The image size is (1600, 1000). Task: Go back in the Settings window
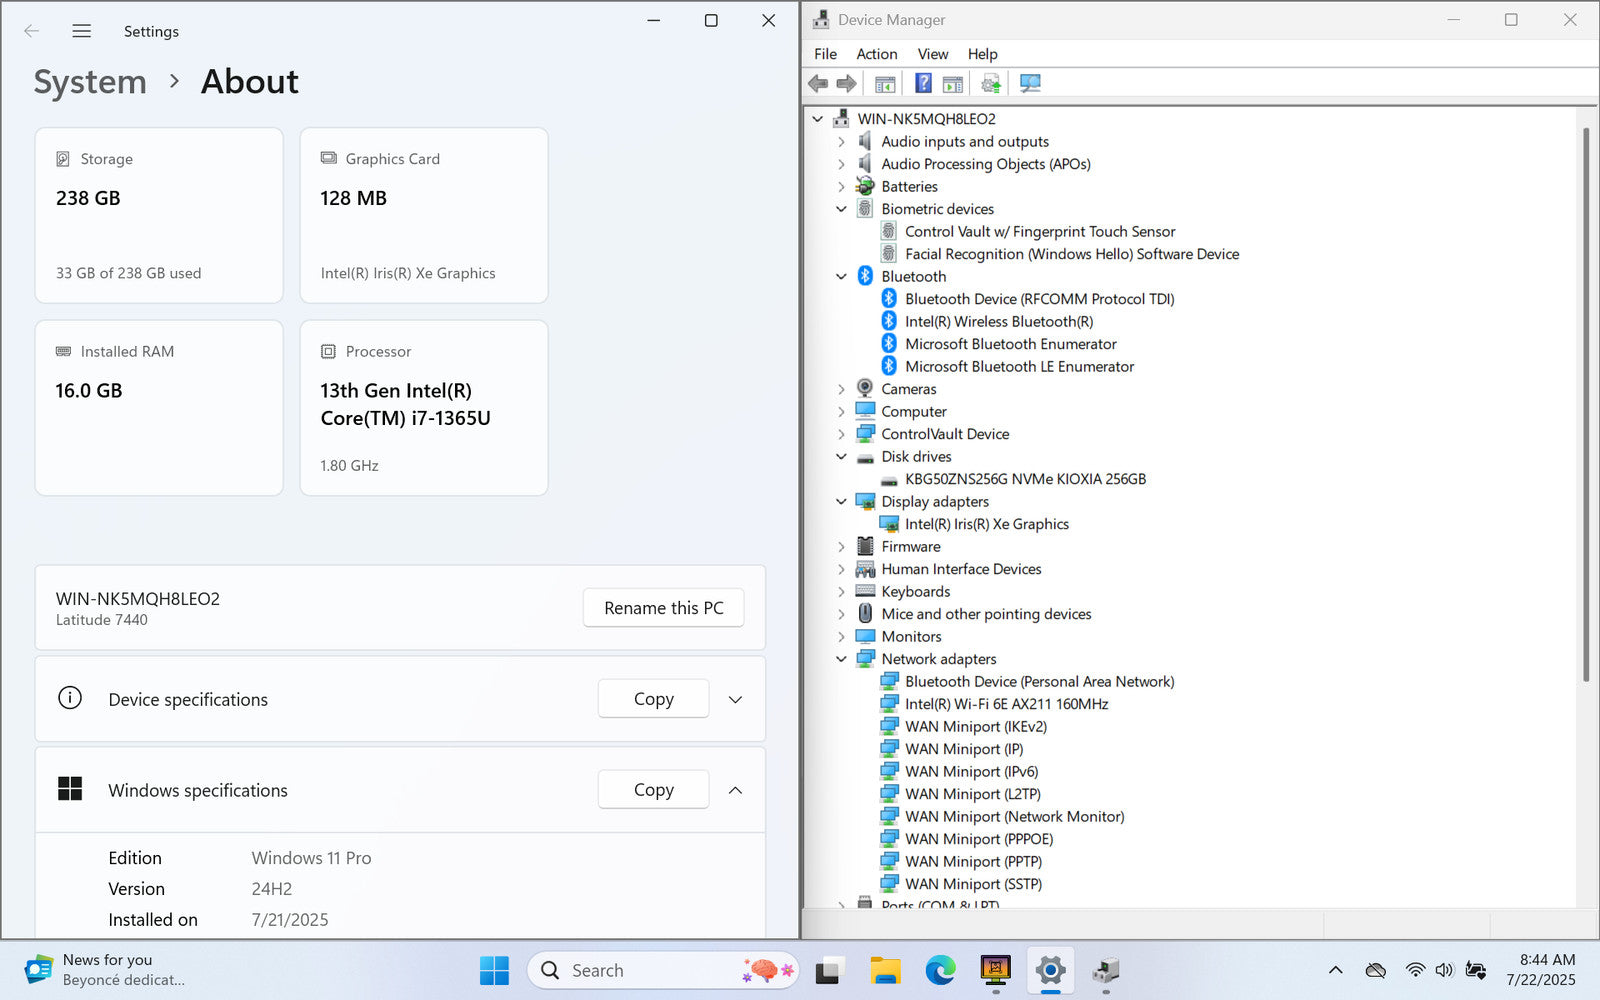(31, 31)
